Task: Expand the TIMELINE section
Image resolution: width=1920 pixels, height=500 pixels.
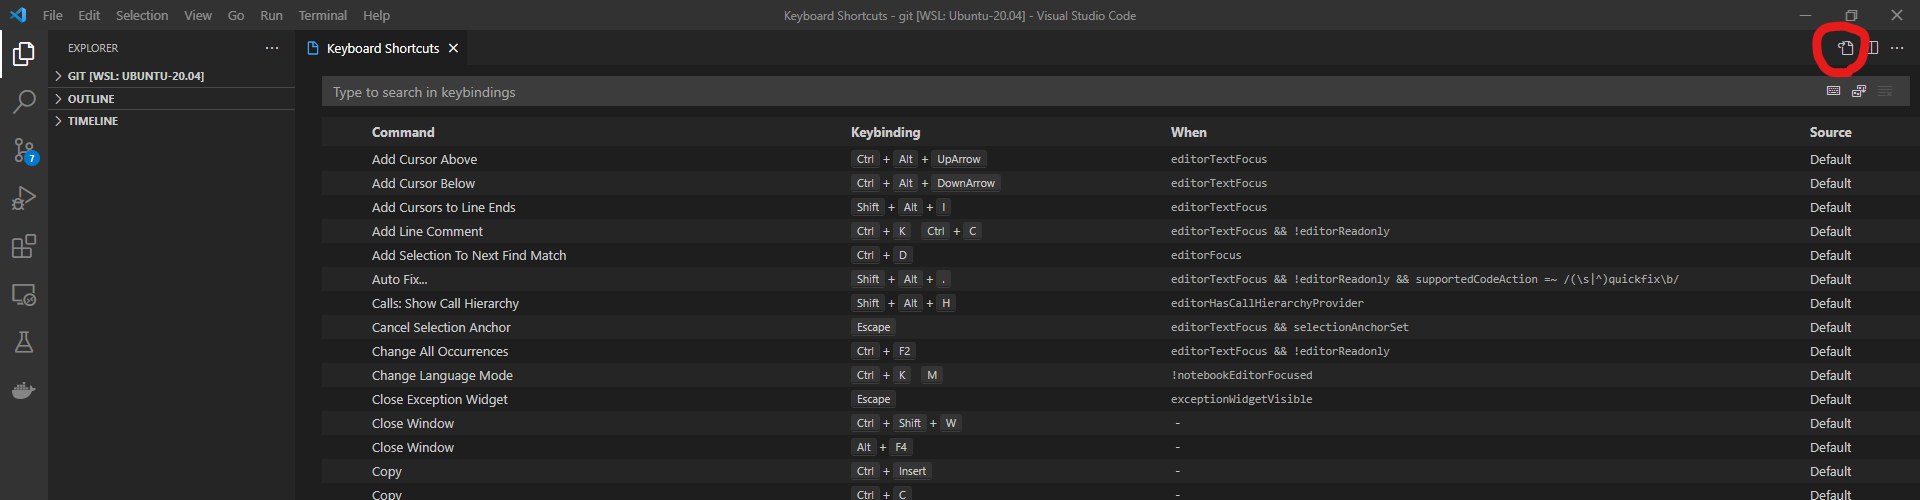Action: tap(171, 121)
